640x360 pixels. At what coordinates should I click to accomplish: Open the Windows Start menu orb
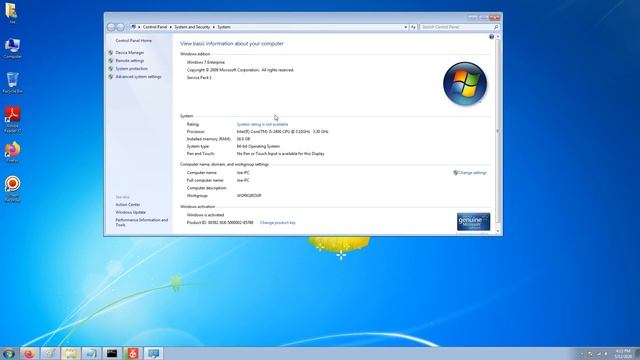point(9,353)
